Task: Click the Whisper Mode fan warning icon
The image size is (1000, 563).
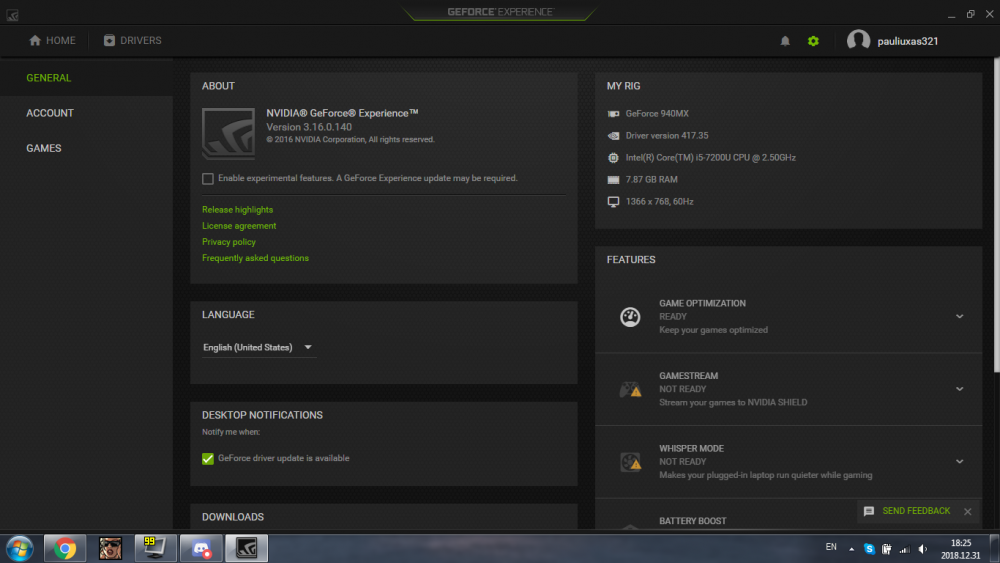Action: click(630, 462)
